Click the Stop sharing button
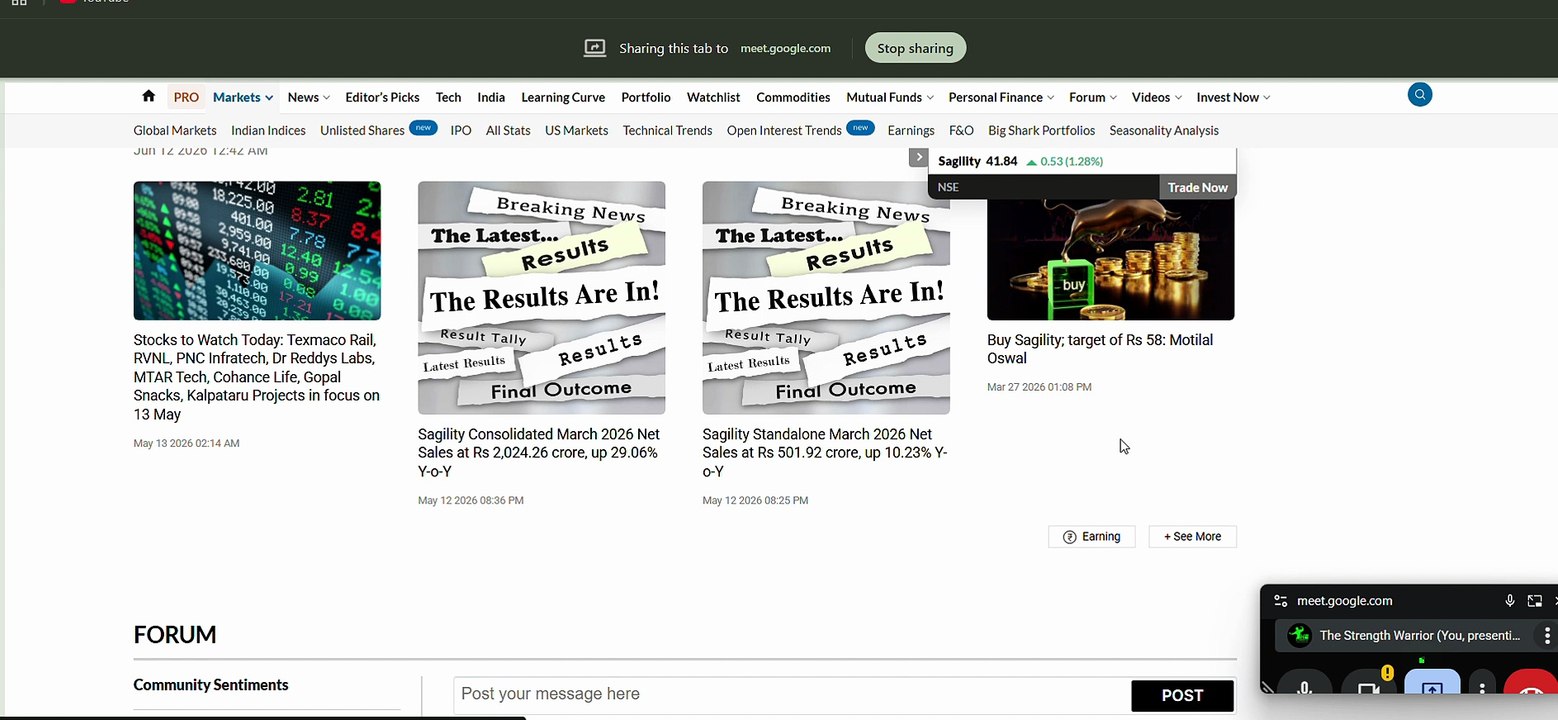The height and width of the screenshot is (720, 1558). [915, 48]
